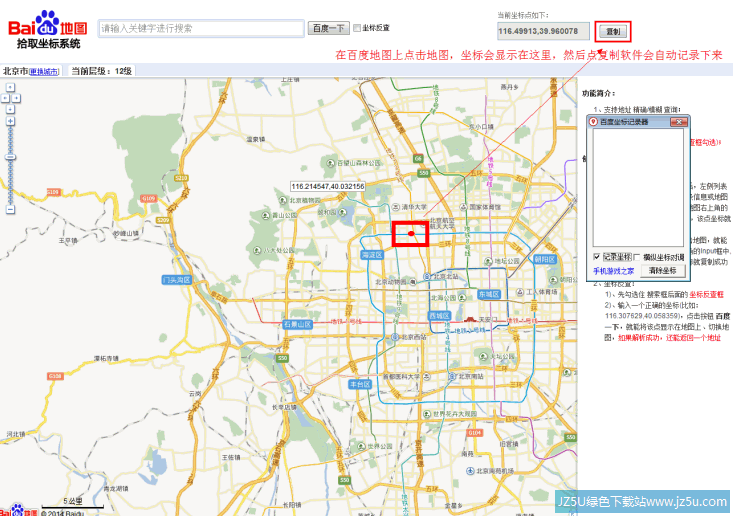Click the 石景山区 district label

pyautogui.click(x=297, y=324)
